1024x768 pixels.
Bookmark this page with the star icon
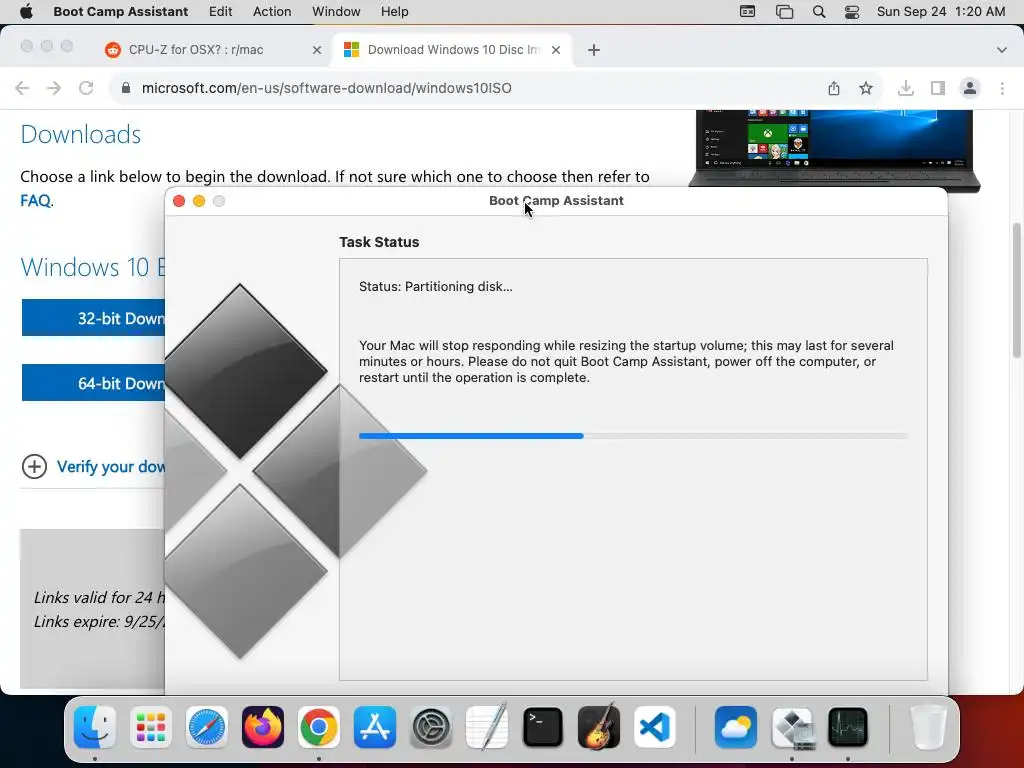pos(866,88)
